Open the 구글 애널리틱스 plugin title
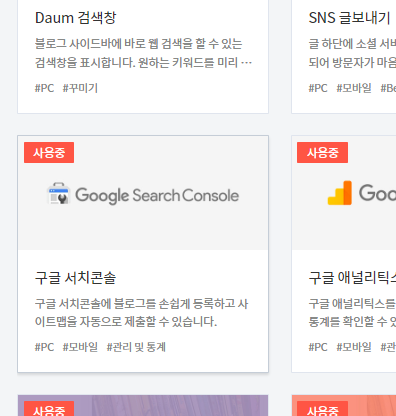 (352, 278)
